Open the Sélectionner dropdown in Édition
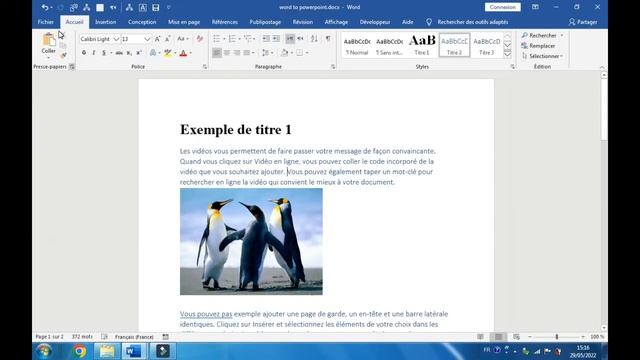The width and height of the screenshot is (640, 360). [543, 56]
